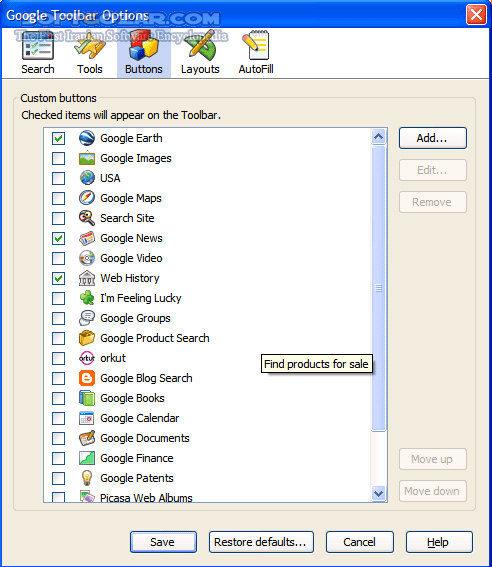Screen dimensions: 492x567
Task: Select the Picasa Web Albums row label
Action: pyautogui.click(x=146, y=498)
